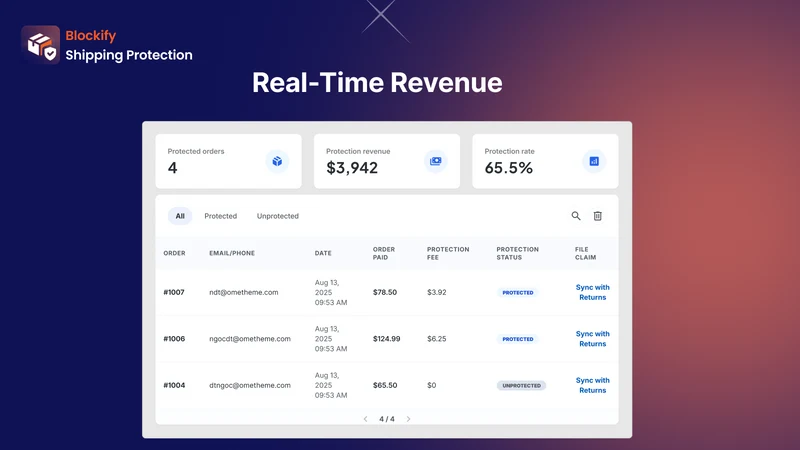Viewport: 800px width, 450px height.
Task: Click the Real-Time Revenue heading
Action: tap(377, 83)
